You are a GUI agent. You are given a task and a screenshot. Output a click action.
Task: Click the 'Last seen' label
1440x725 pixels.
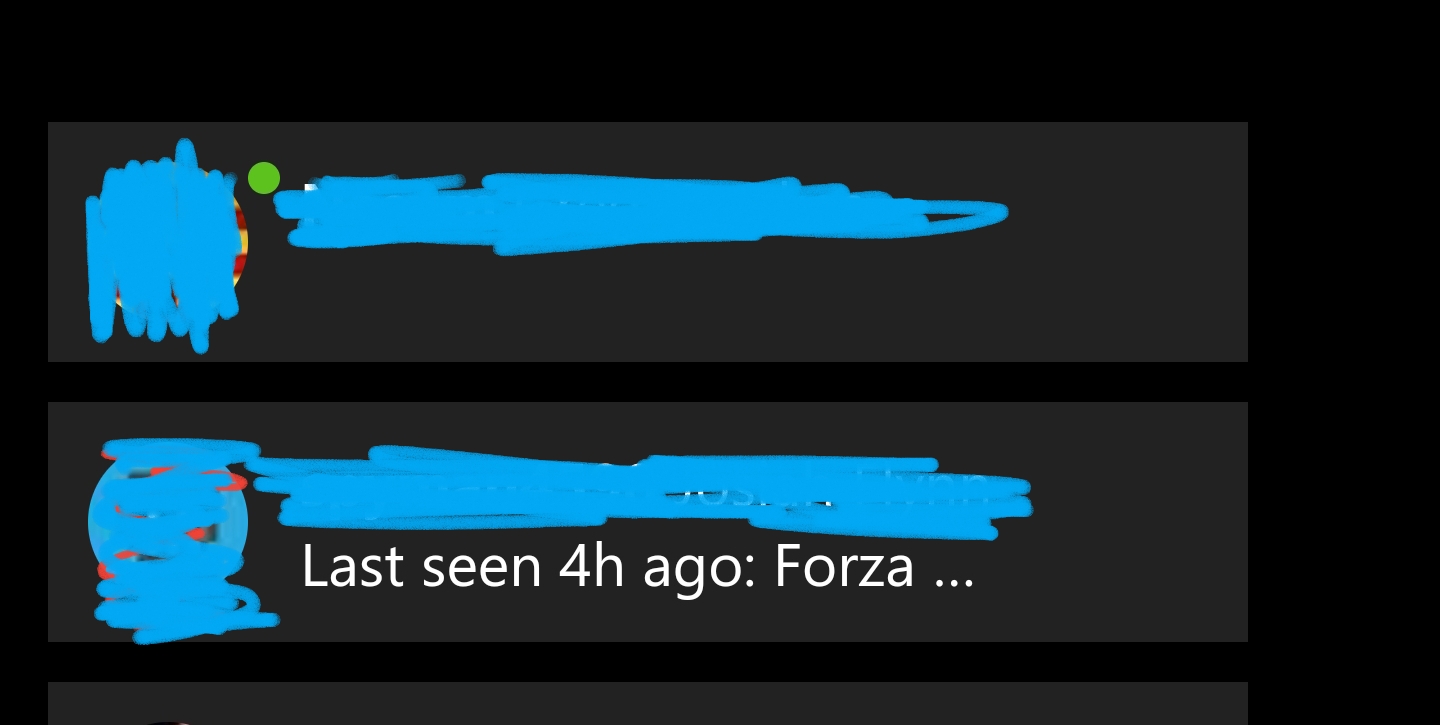pos(421,567)
